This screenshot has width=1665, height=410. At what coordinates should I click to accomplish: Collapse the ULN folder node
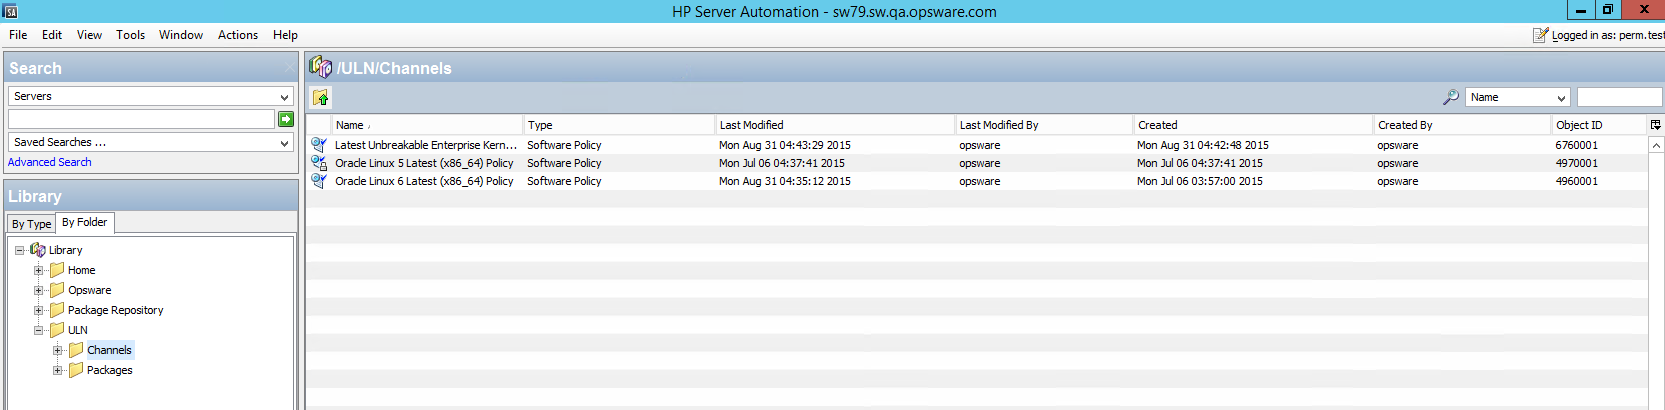(x=39, y=330)
